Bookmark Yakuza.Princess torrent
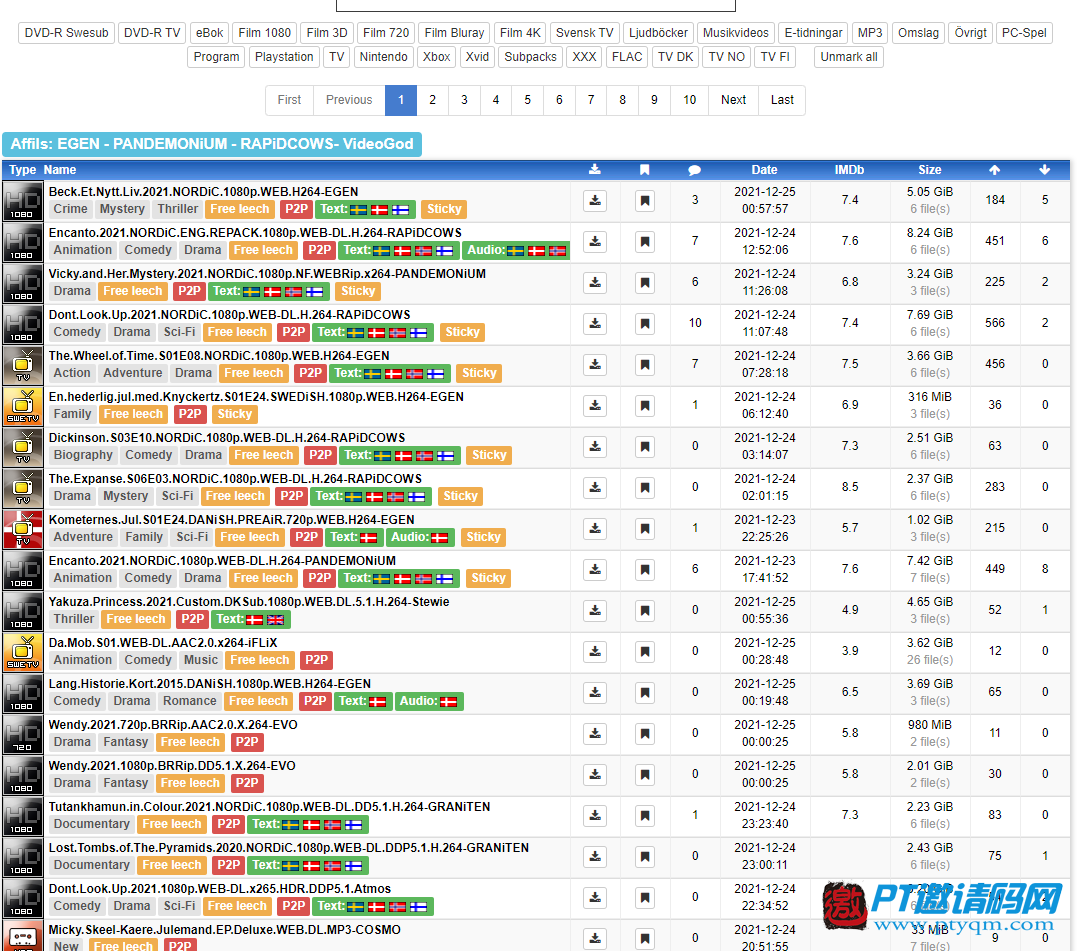 [x=644, y=610]
